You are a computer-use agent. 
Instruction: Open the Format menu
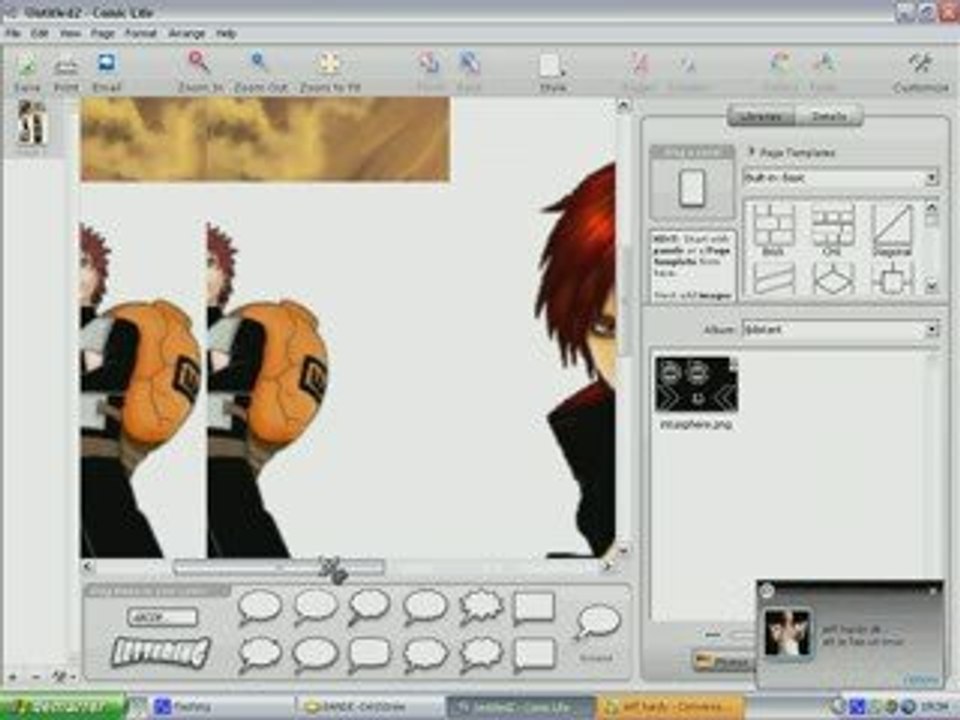[x=141, y=33]
